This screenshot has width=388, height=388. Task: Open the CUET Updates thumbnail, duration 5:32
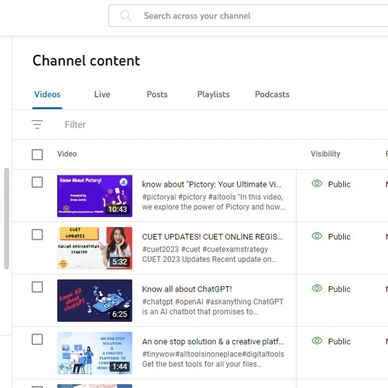(x=95, y=248)
